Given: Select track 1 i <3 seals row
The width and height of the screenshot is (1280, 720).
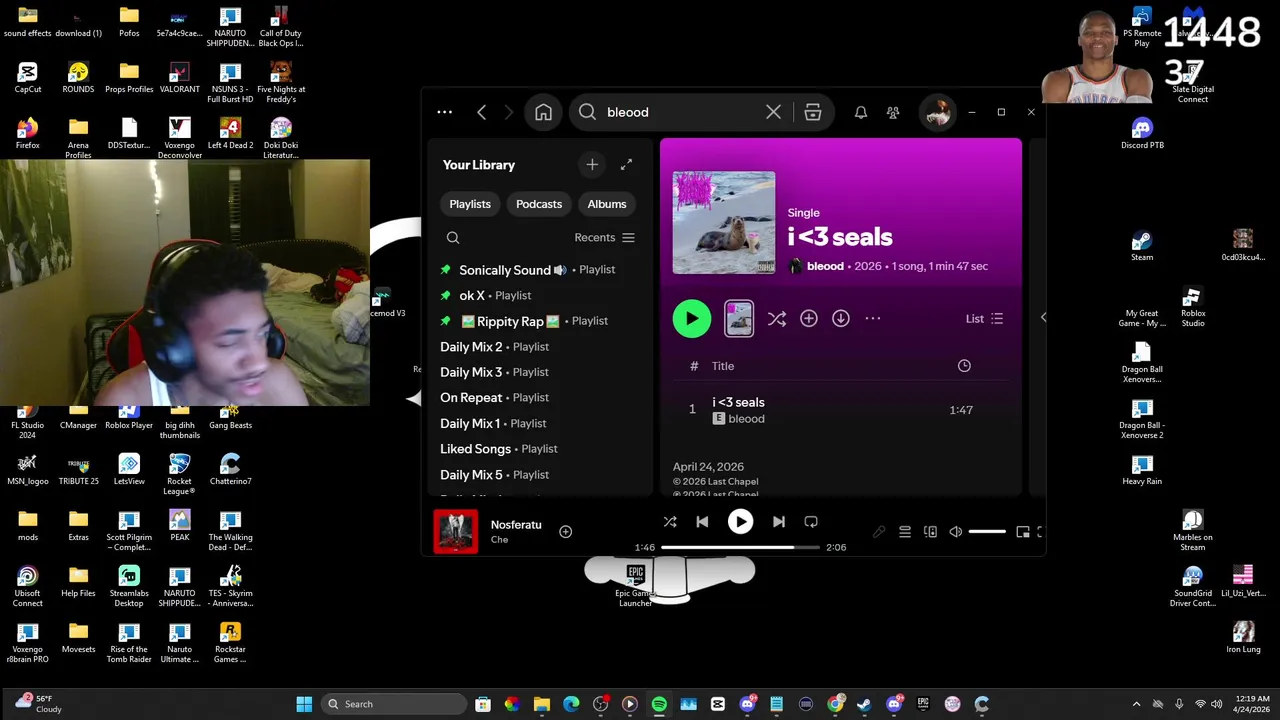Looking at the screenshot, I should click(840, 410).
